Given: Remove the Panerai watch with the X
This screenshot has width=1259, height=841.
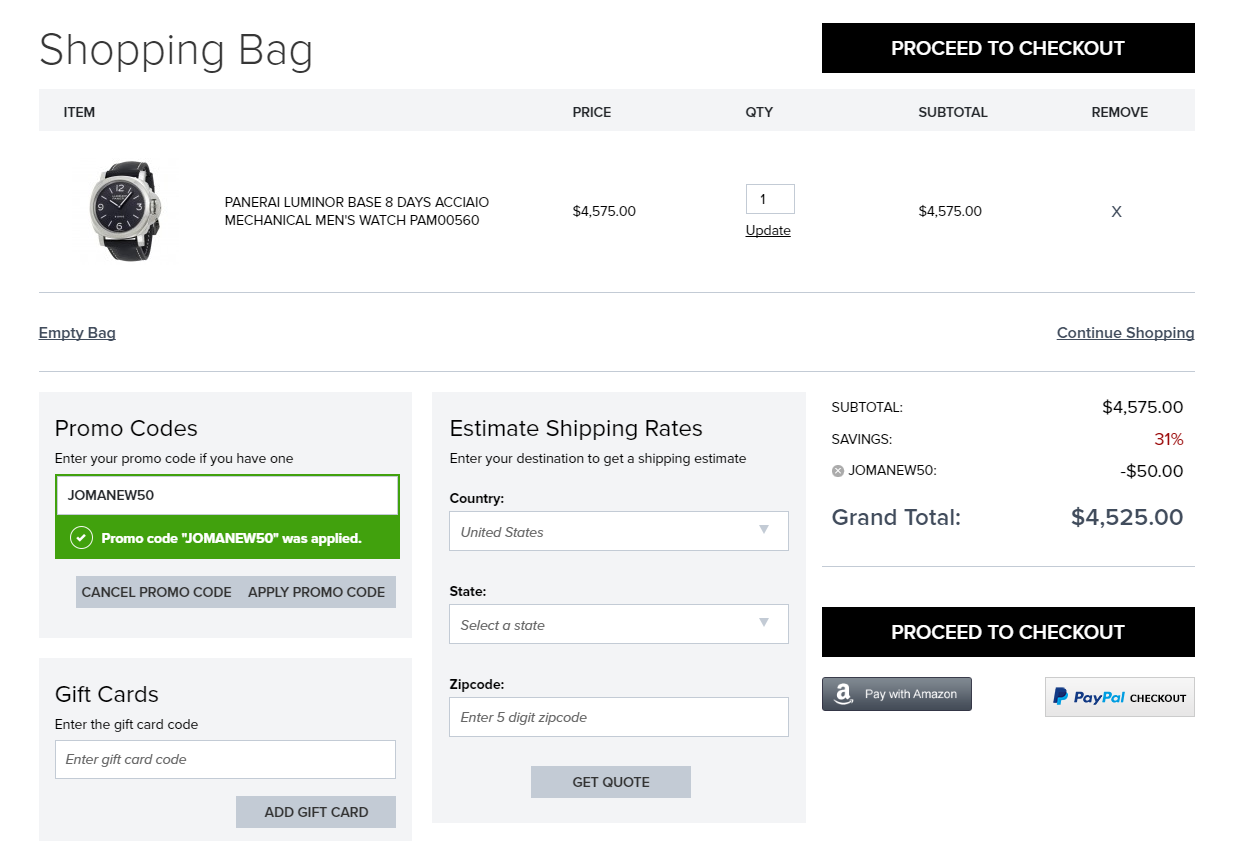Looking at the screenshot, I should [1117, 212].
